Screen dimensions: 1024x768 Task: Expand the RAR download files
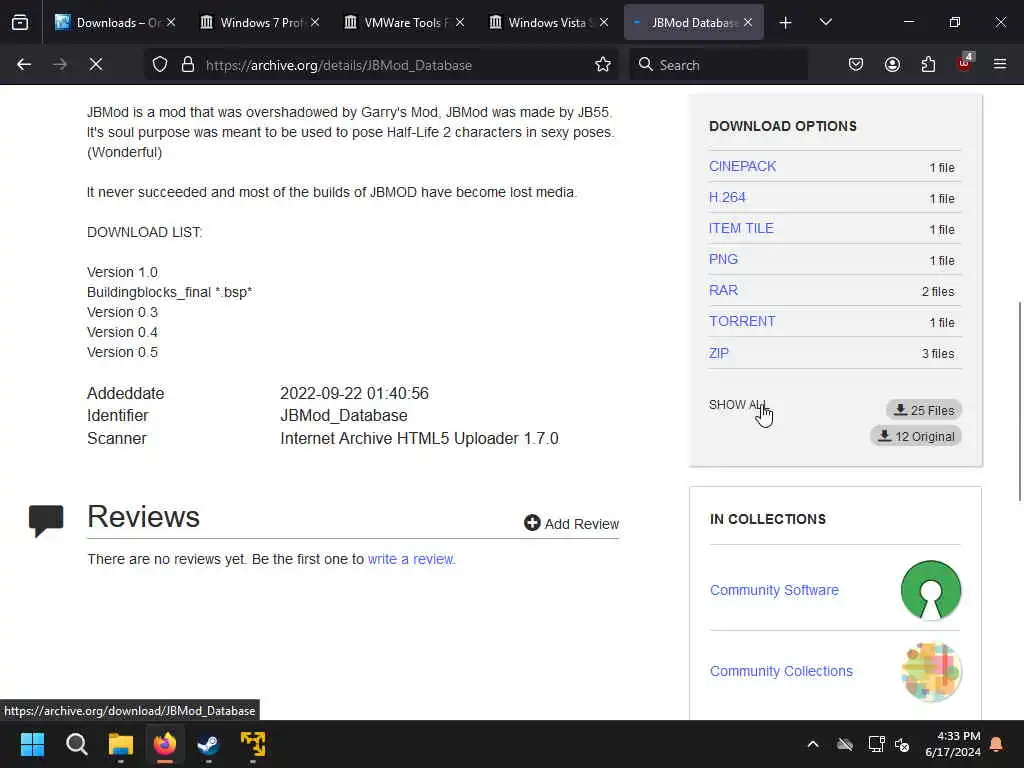(723, 290)
